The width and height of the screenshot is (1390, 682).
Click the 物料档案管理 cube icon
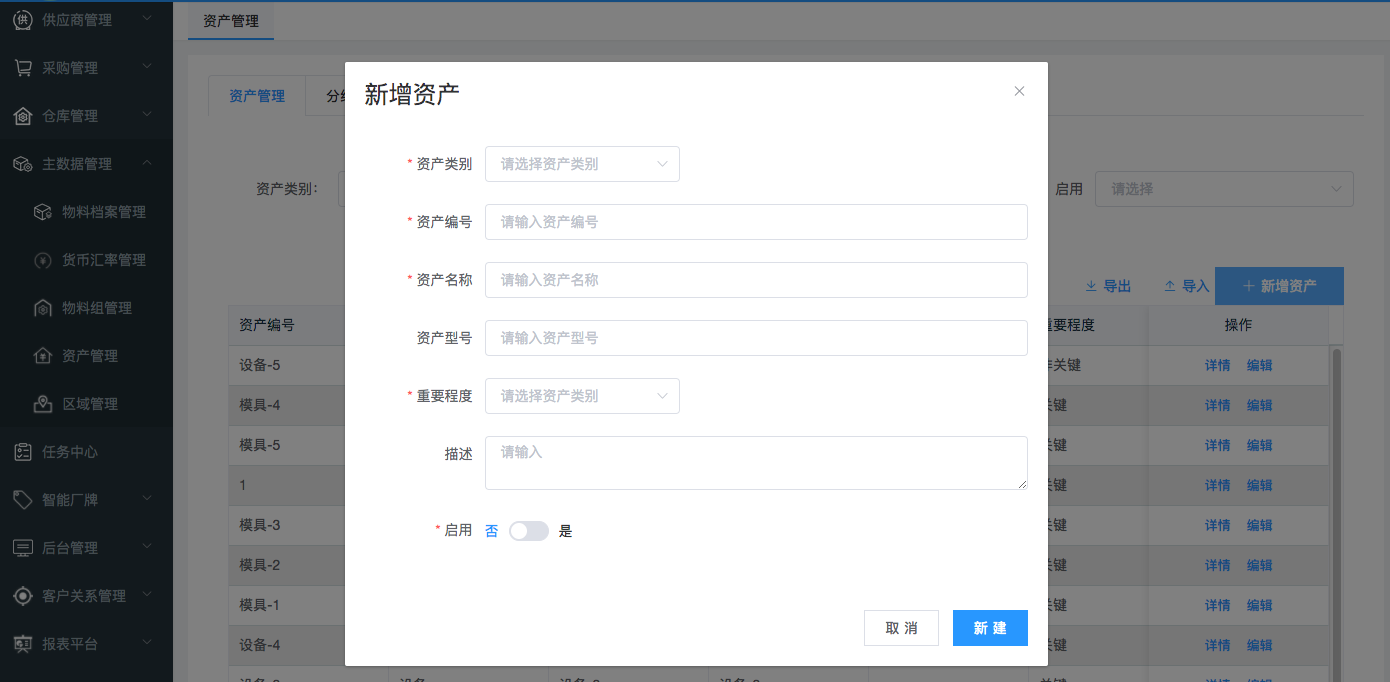[42, 212]
